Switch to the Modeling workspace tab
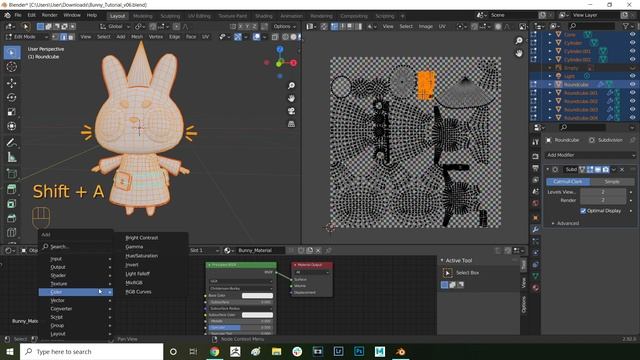640x360 pixels. point(142,16)
